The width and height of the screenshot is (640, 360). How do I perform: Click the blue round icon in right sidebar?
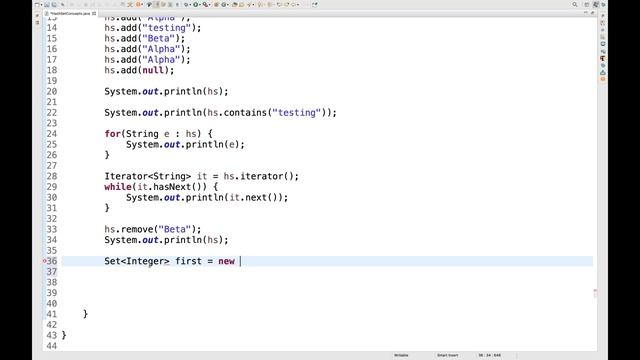[603, 66]
